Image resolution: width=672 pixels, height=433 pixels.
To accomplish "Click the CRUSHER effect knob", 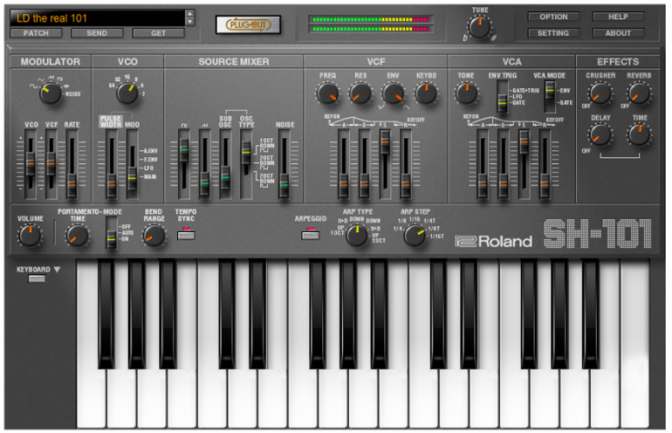I will 600,93.
